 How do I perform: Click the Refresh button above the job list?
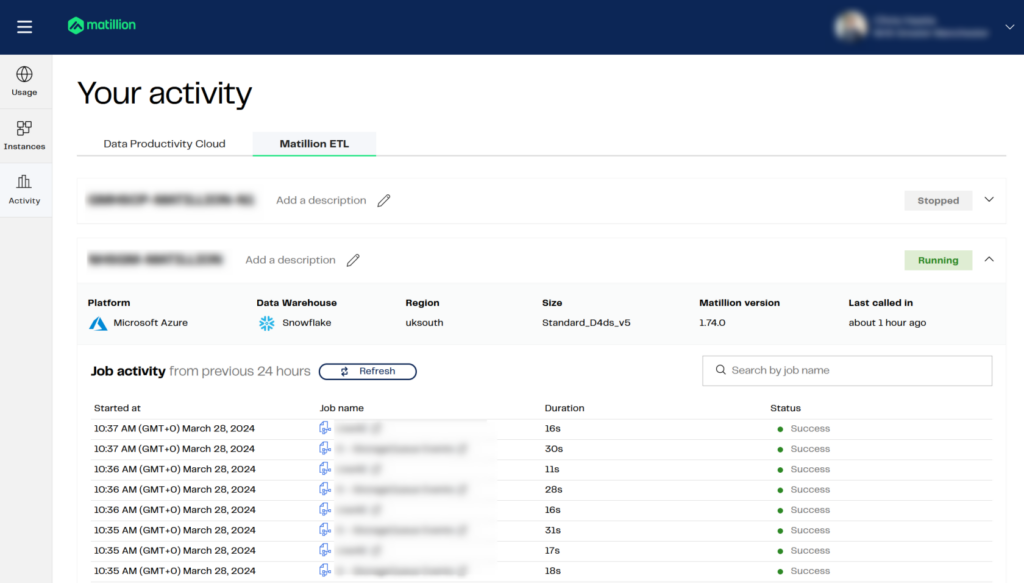[367, 371]
